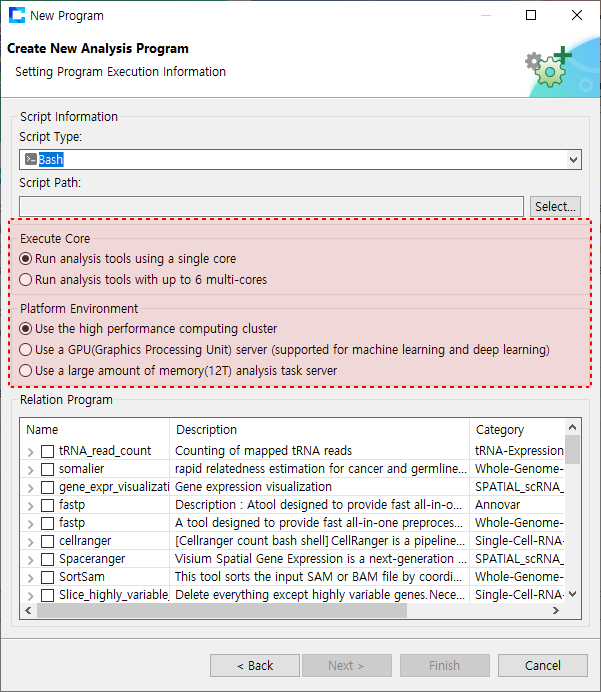Screen dimensions: 601x692
Task: Check the Spaceranger checkbox
Action: 47,560
